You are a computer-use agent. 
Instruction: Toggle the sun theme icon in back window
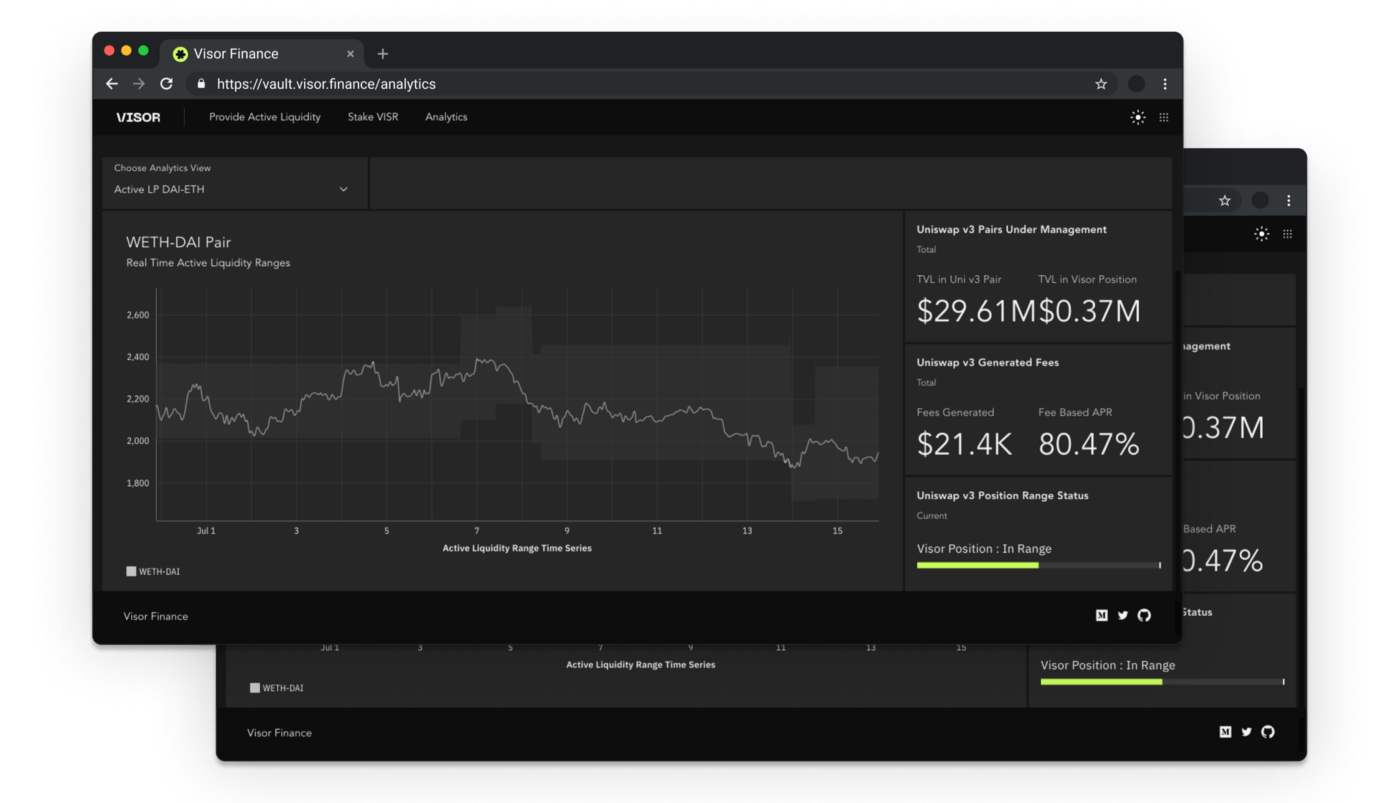tap(1262, 234)
